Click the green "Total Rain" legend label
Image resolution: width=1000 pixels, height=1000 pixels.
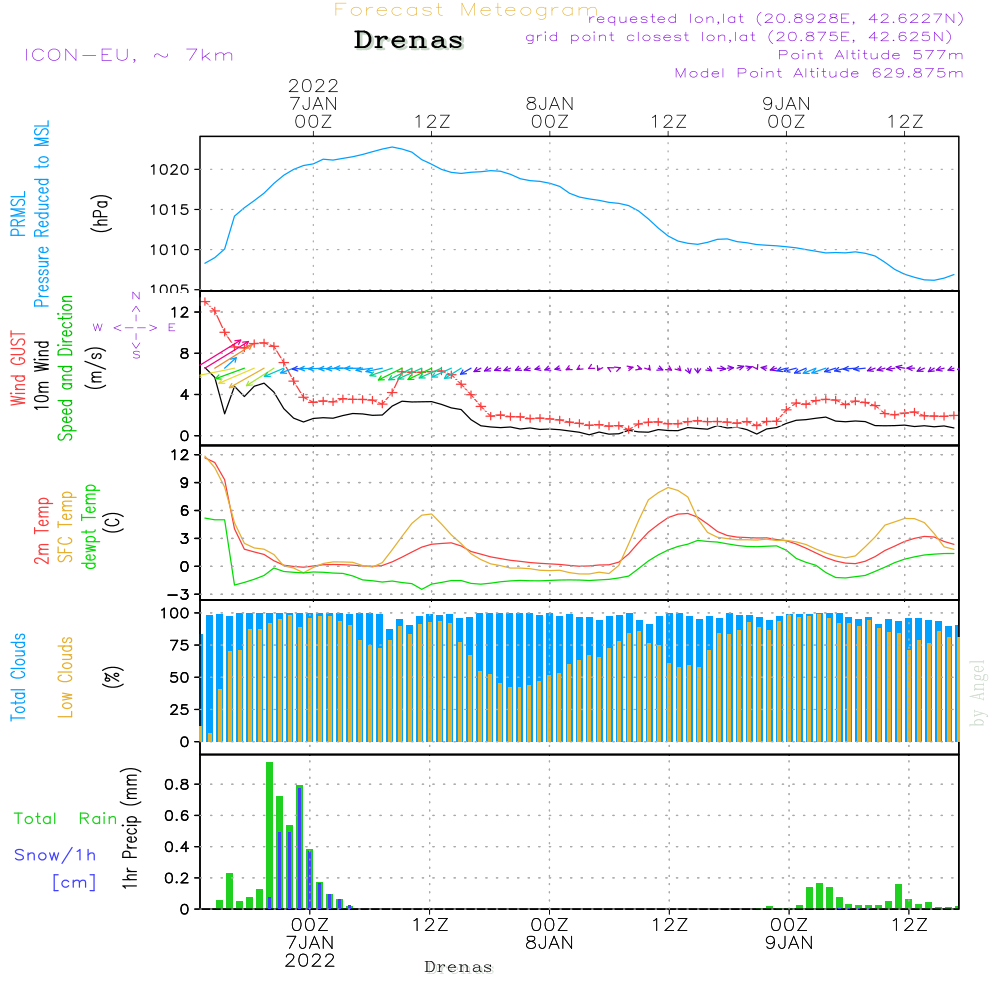(x=66, y=819)
